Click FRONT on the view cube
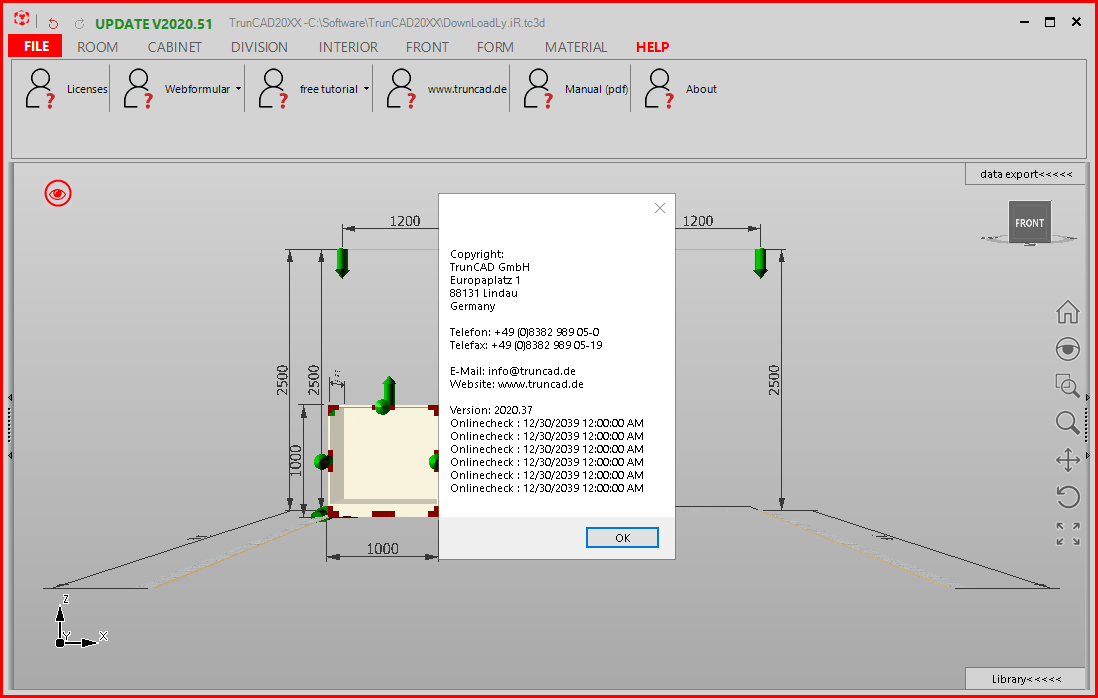The width and height of the screenshot is (1098, 698). click(x=1030, y=222)
